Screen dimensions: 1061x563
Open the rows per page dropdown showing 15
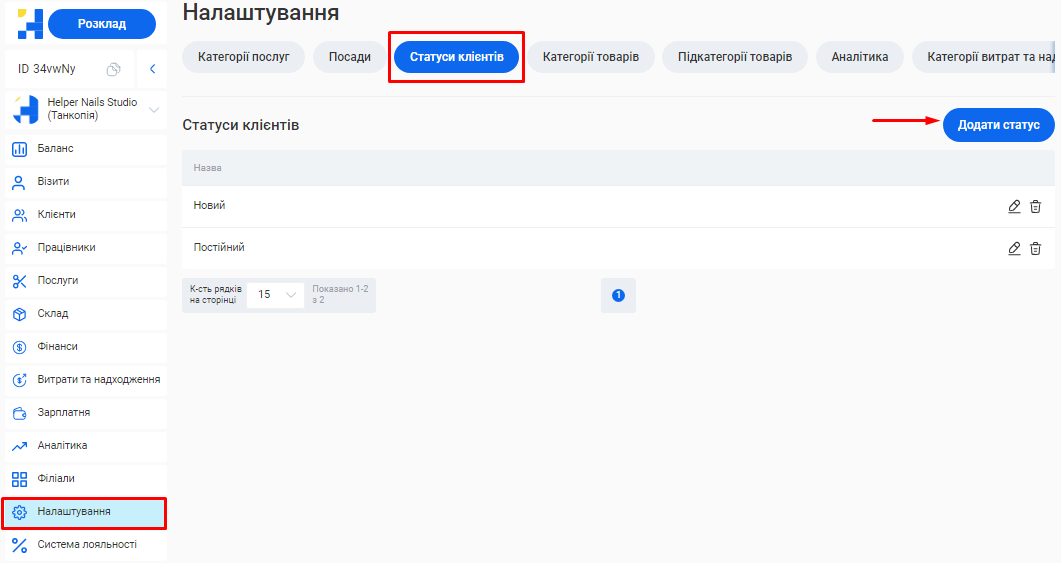coord(275,295)
